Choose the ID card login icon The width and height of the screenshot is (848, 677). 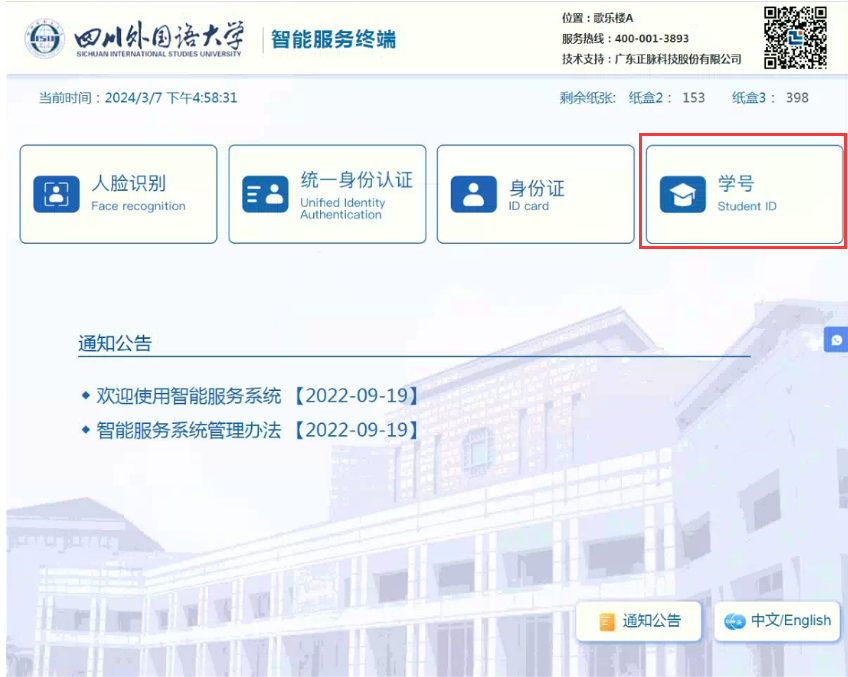click(473, 194)
